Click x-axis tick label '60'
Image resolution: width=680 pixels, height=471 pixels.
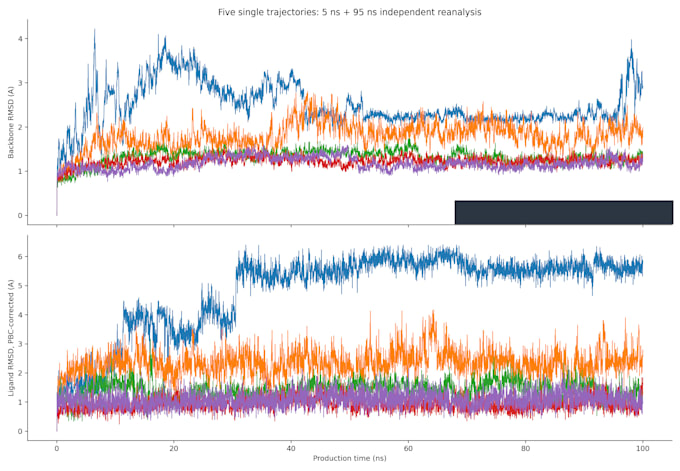tap(408, 448)
